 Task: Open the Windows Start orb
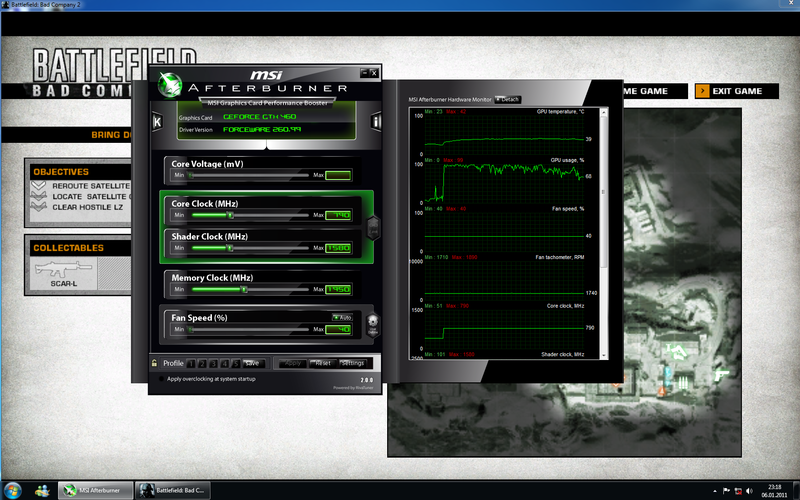(43, 490)
